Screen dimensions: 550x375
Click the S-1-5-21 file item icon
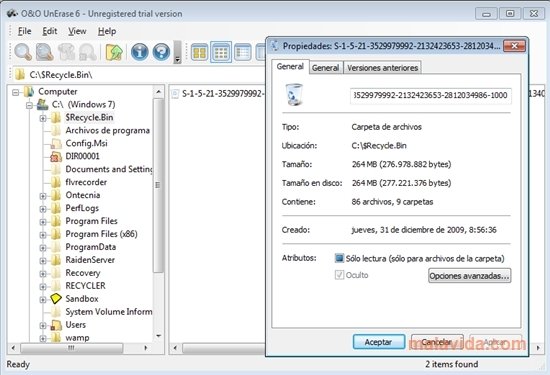175,94
